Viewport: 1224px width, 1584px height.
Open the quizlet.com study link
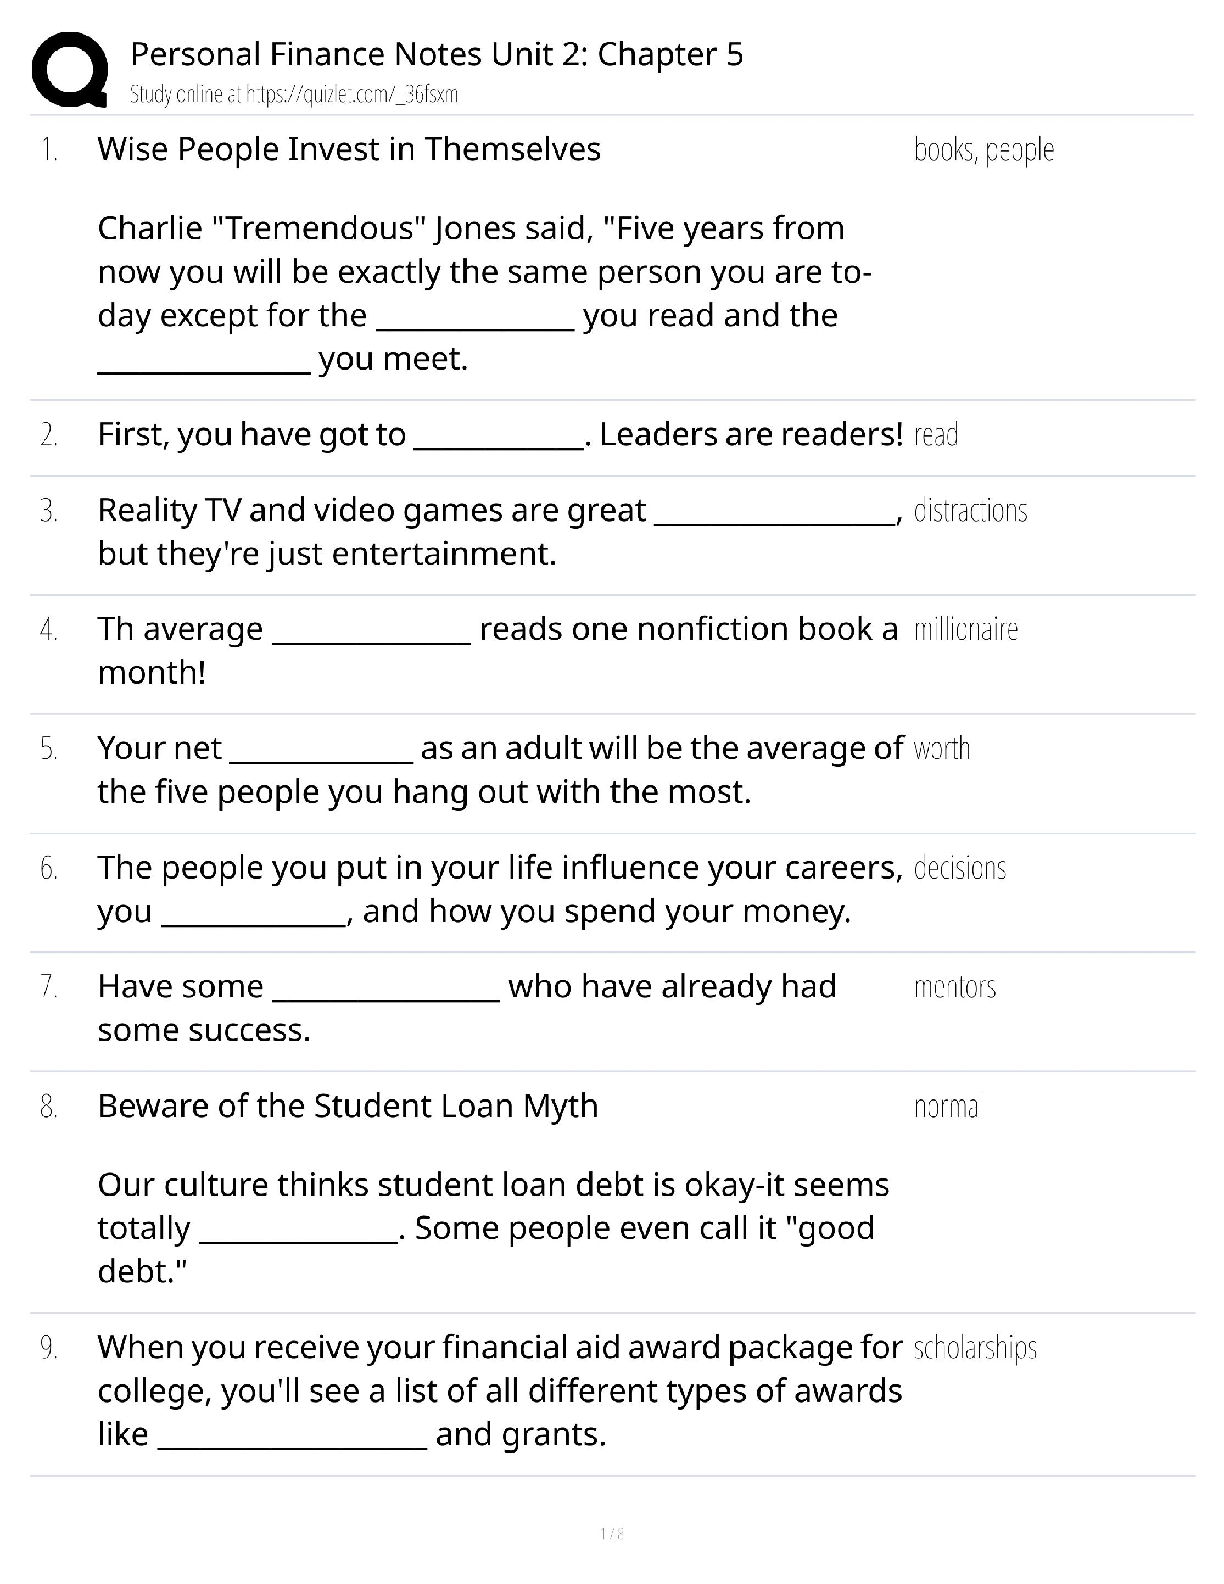(x=294, y=95)
